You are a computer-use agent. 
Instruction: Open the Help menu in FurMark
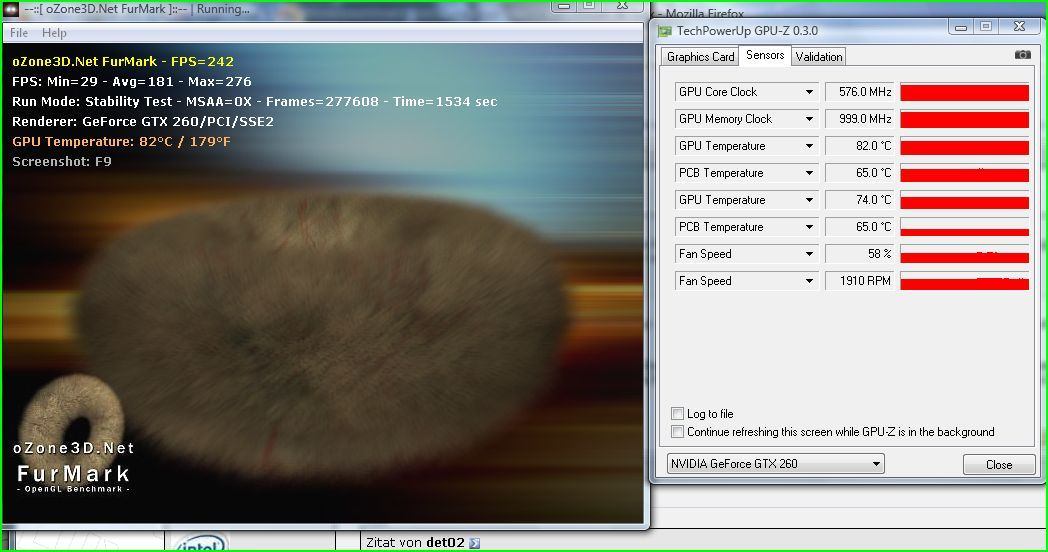tap(54, 33)
